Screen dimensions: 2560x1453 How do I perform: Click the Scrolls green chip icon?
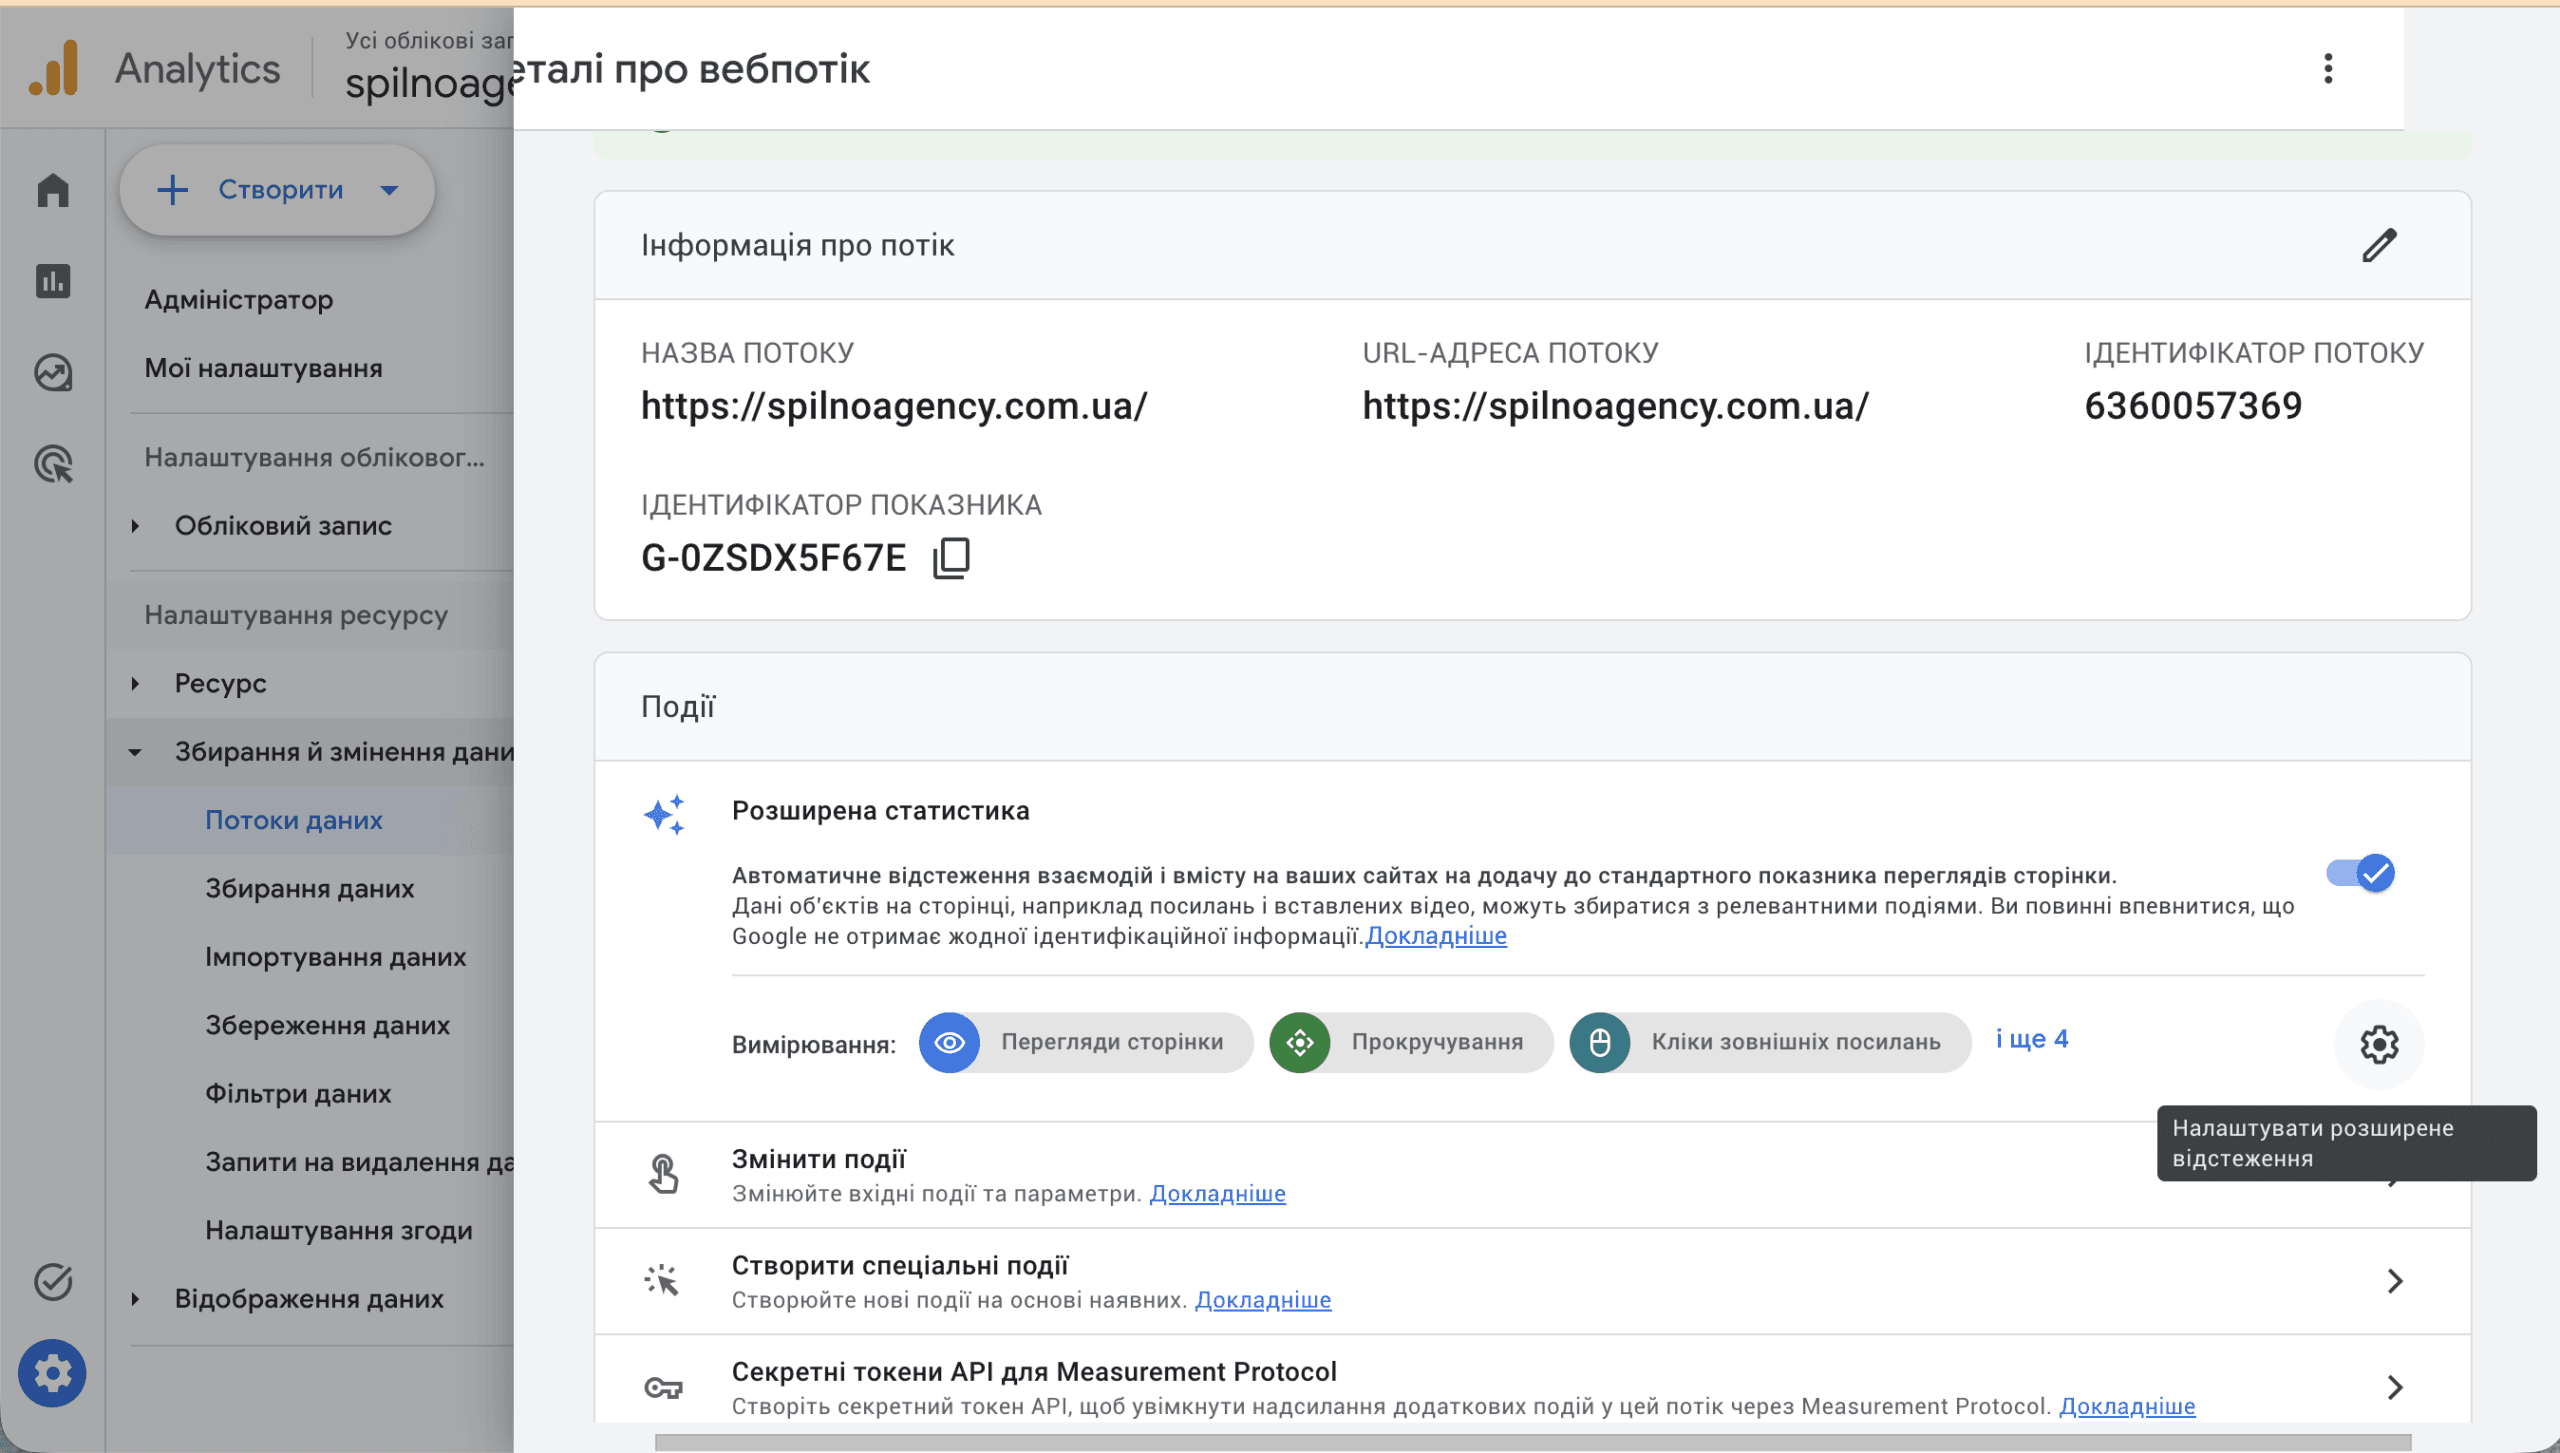(1299, 1042)
